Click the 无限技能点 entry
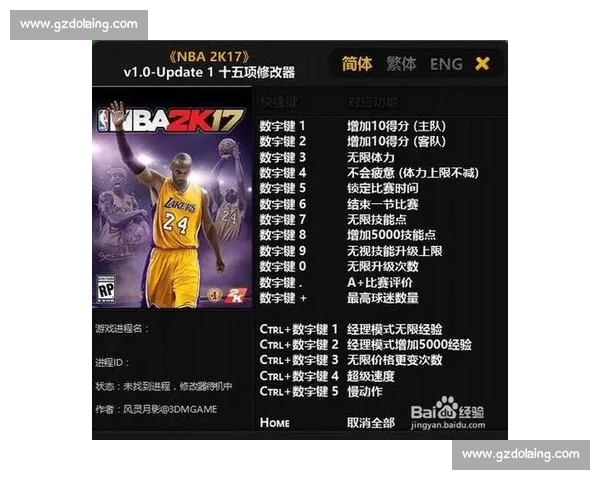The image size is (600, 480). [x=377, y=219]
